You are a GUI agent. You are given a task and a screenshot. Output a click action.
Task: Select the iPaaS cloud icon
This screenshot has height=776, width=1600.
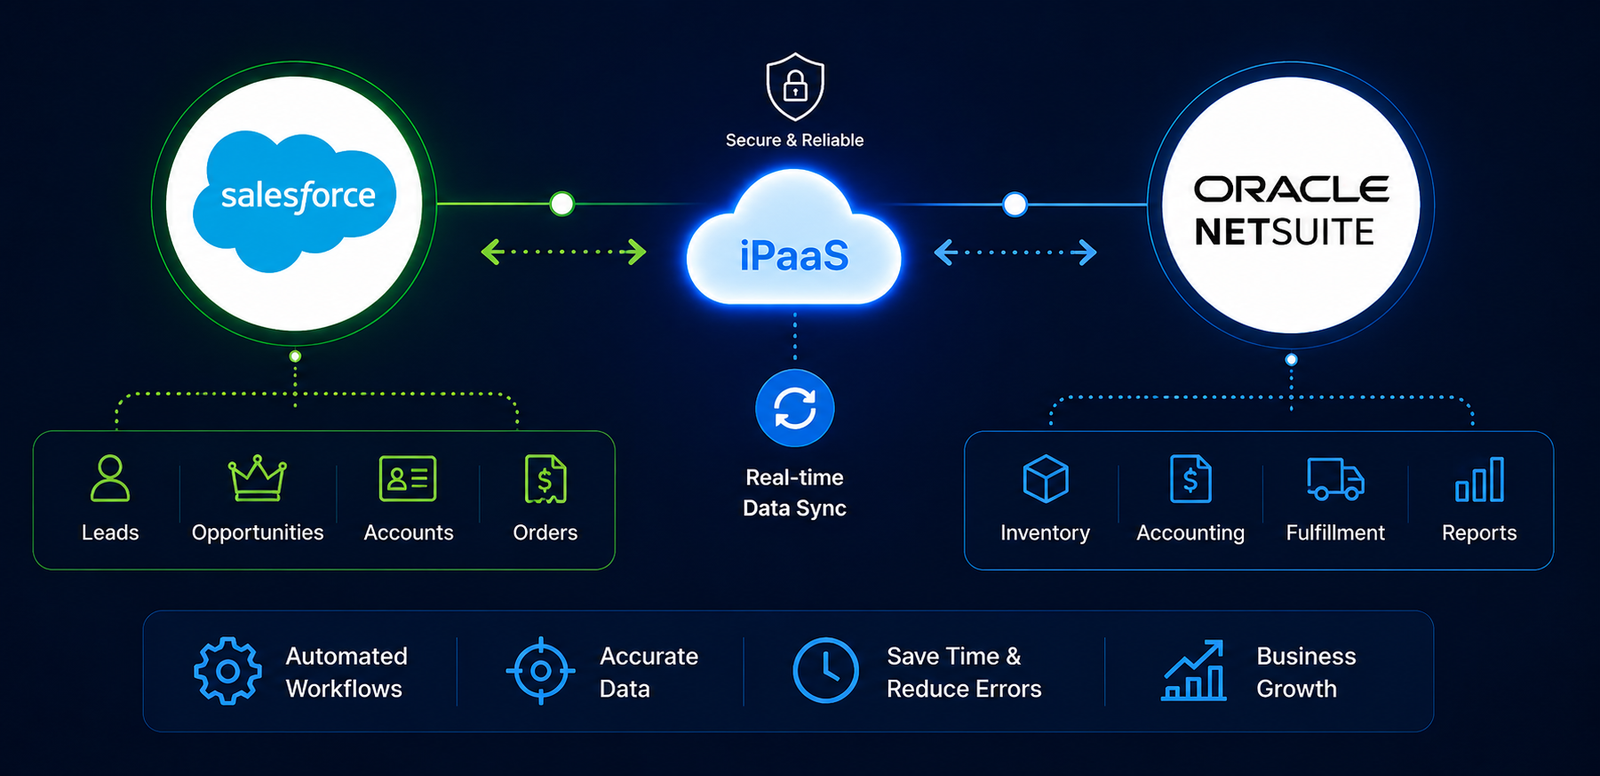(x=794, y=238)
